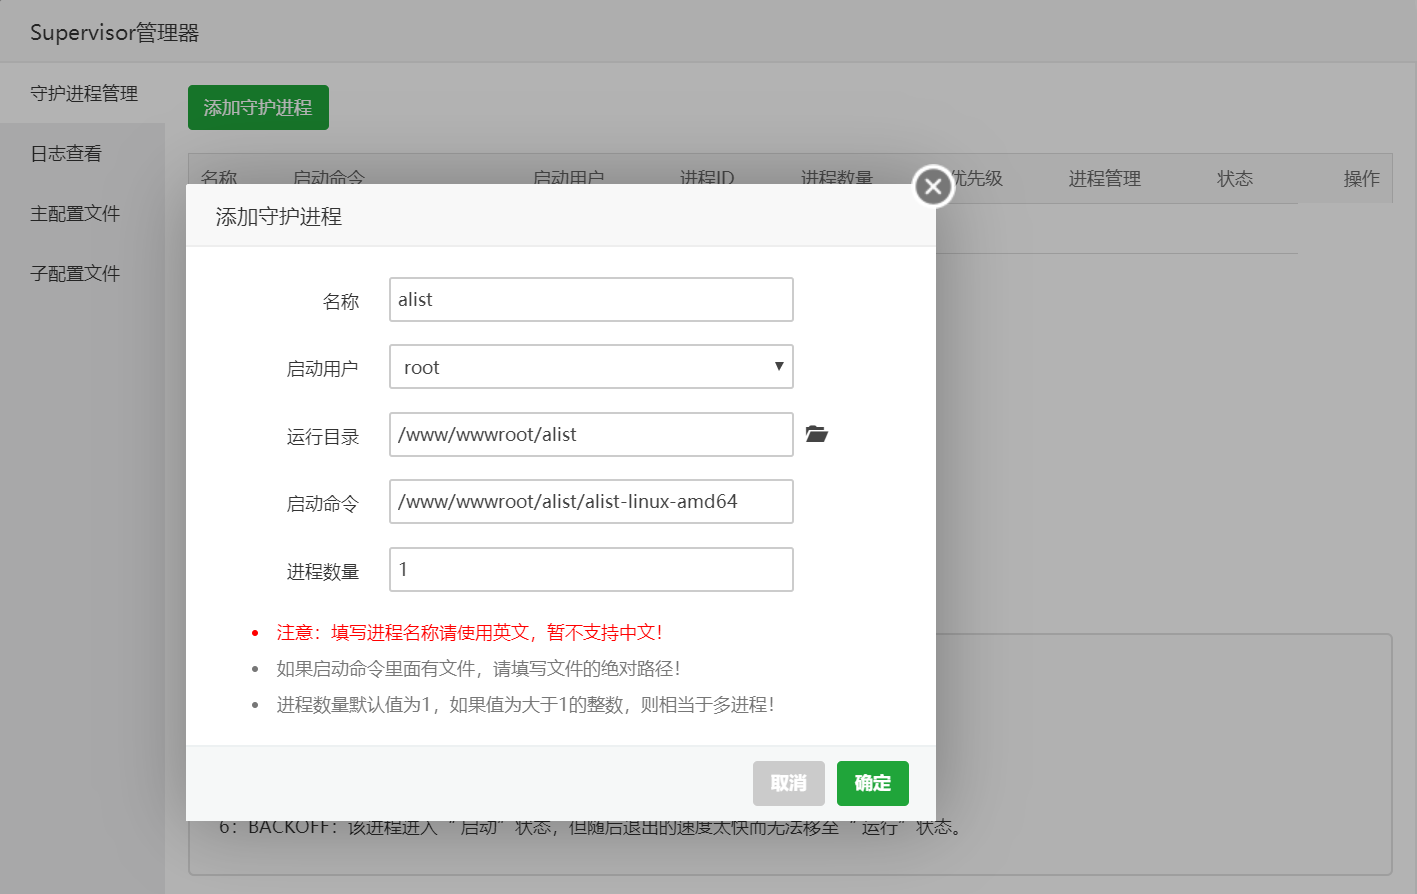The height and width of the screenshot is (894, 1417).
Task: Focus the 运行目录 path input field
Action: coord(590,435)
